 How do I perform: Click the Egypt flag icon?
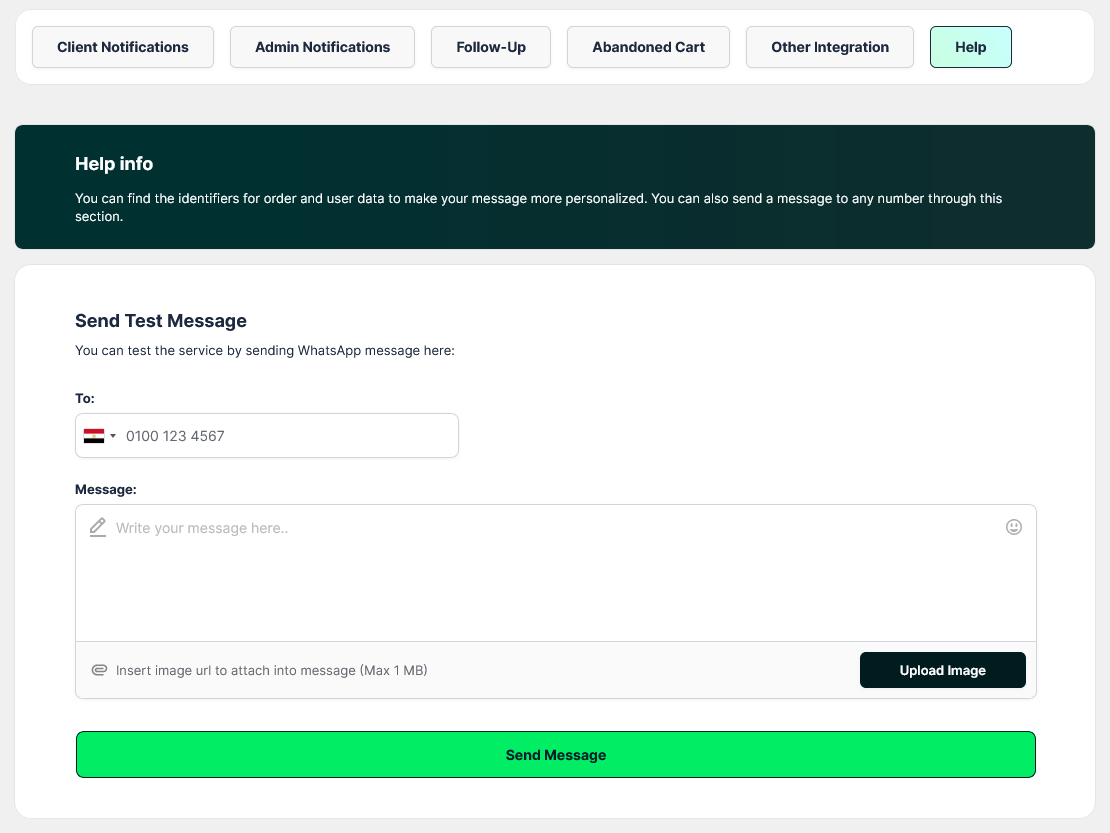(x=94, y=436)
